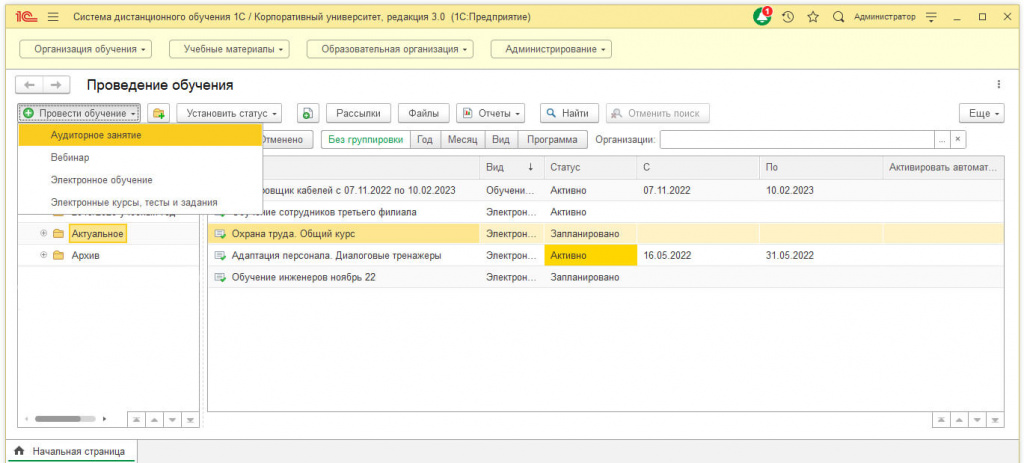Viewport: 1024px width, 463px height.
Task: Select Вебинар menu item
Action: tap(140, 157)
